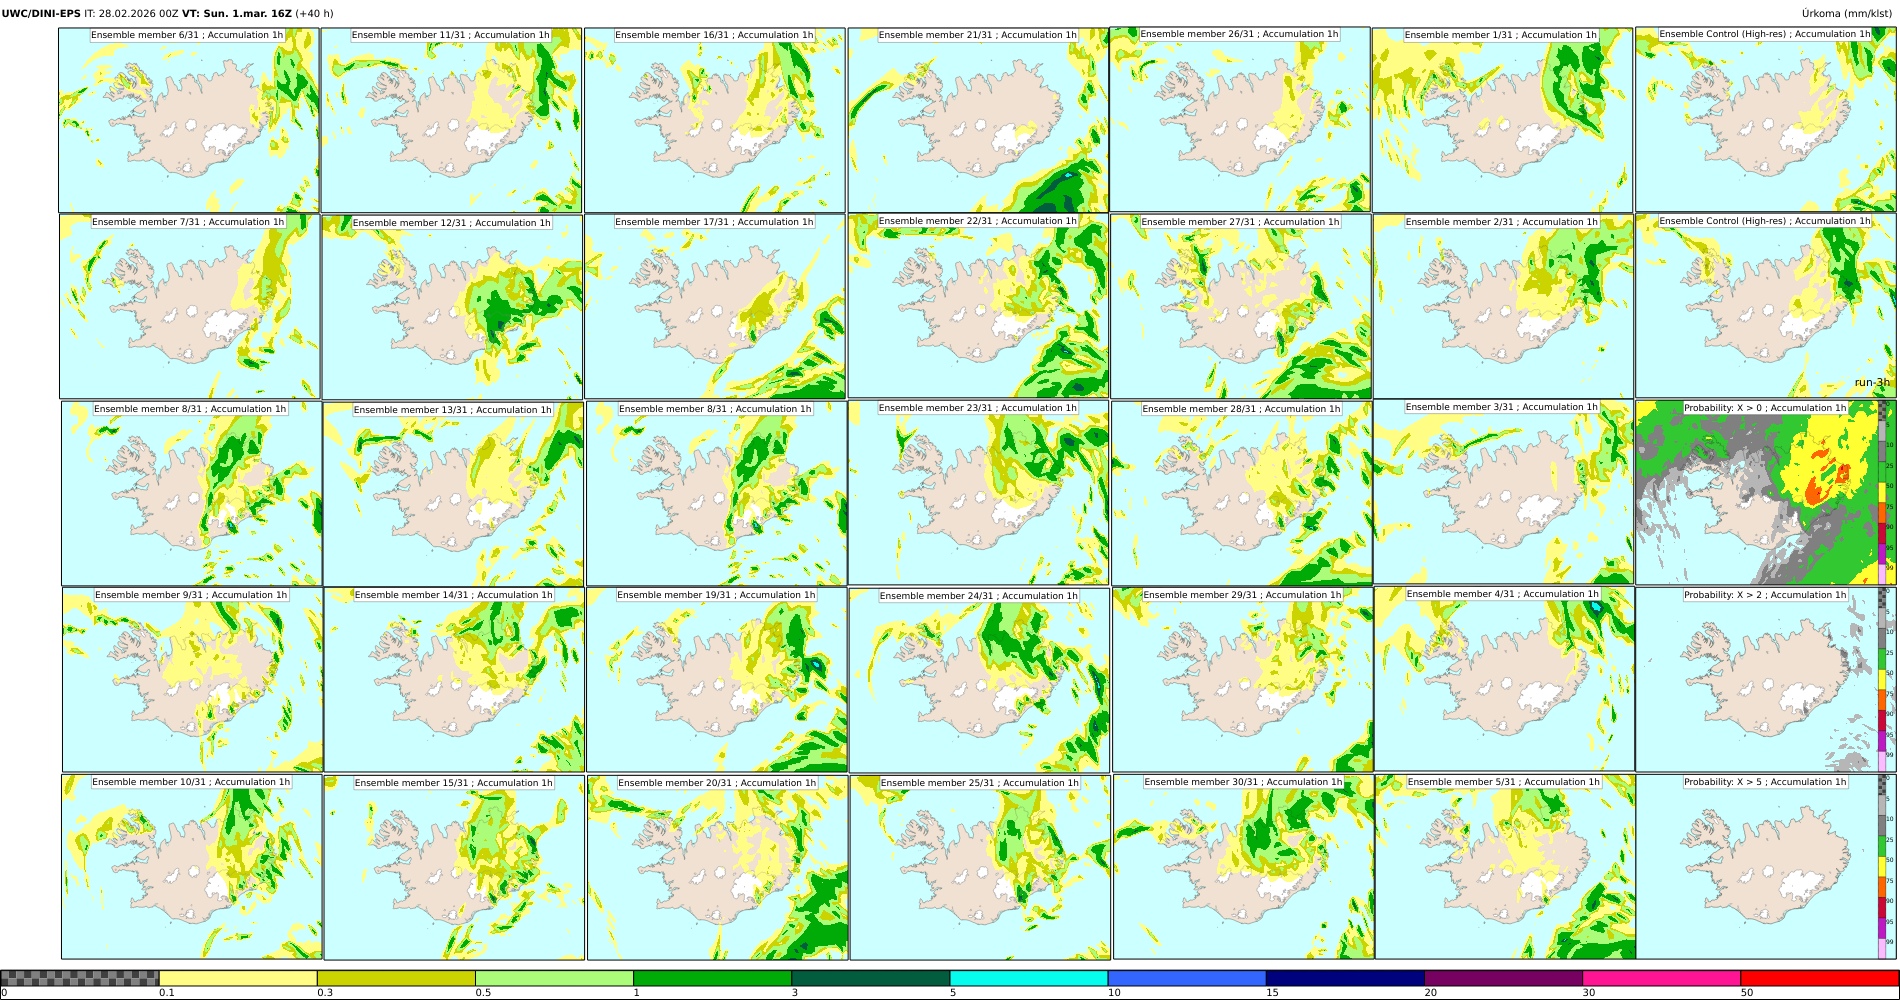Select the purple 20–30 legend swatch
This screenshot has width=1900, height=1000.
[x=1503, y=978]
